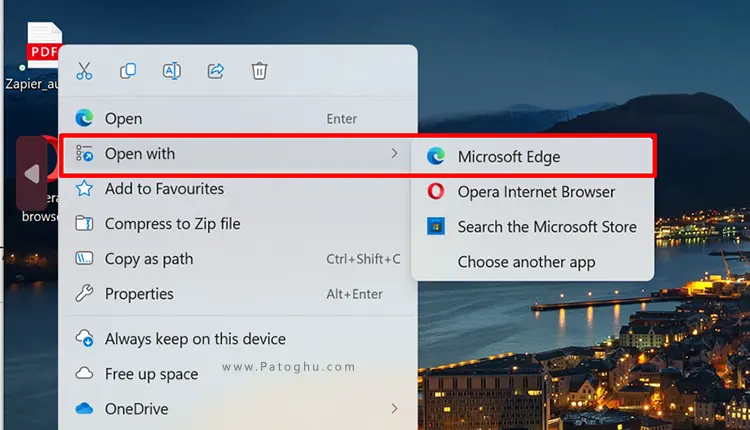Viewport: 750px width, 430px height.
Task: Click Free up space option
Action: pos(151,374)
